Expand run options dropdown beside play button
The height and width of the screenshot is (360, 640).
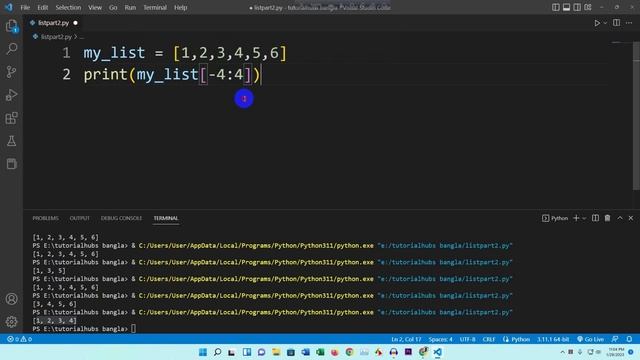click(605, 23)
